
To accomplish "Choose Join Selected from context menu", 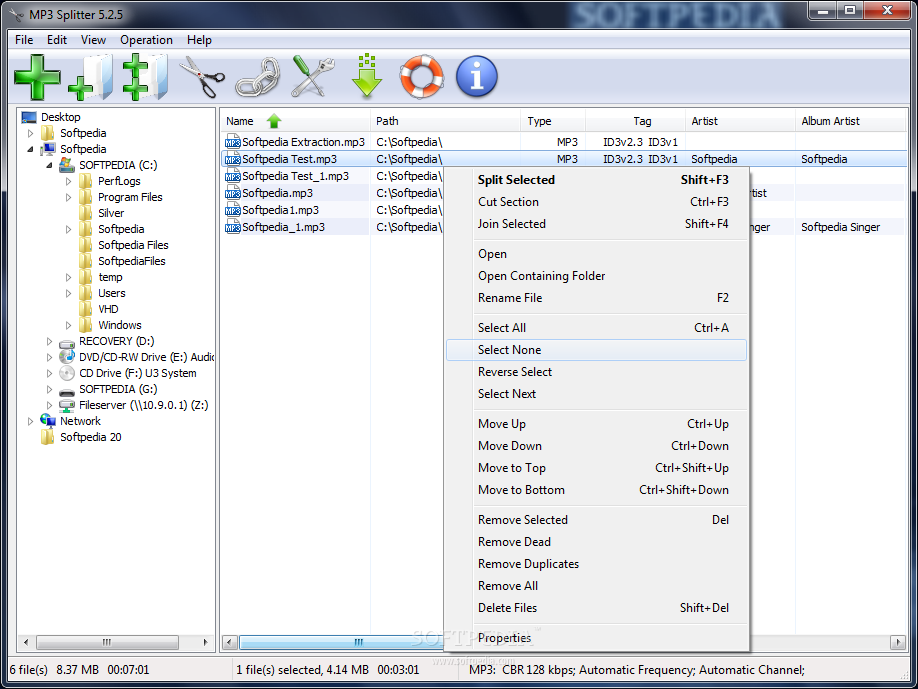I will [x=596, y=224].
